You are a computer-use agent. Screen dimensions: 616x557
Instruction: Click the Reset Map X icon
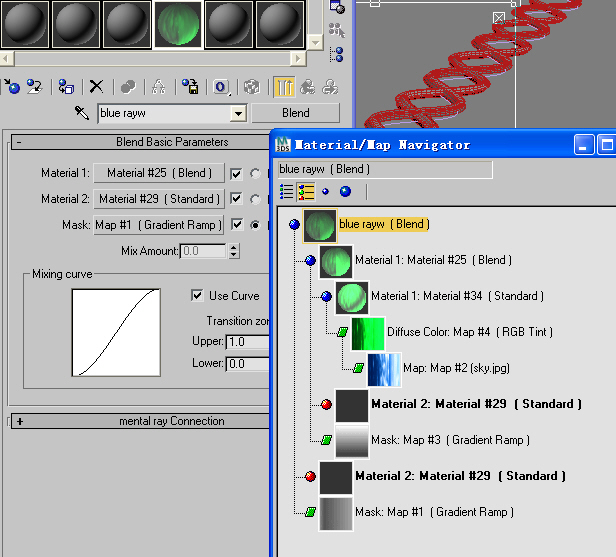(x=97, y=87)
